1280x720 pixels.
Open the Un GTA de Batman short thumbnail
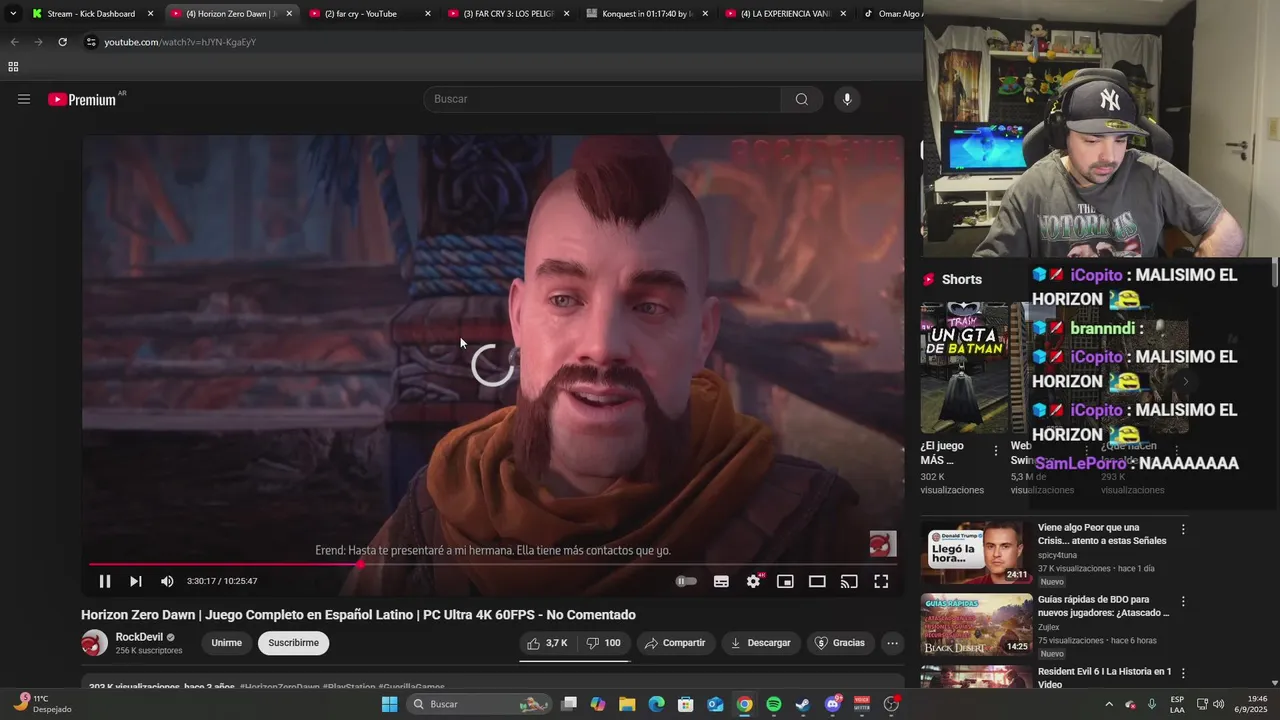(x=964, y=368)
